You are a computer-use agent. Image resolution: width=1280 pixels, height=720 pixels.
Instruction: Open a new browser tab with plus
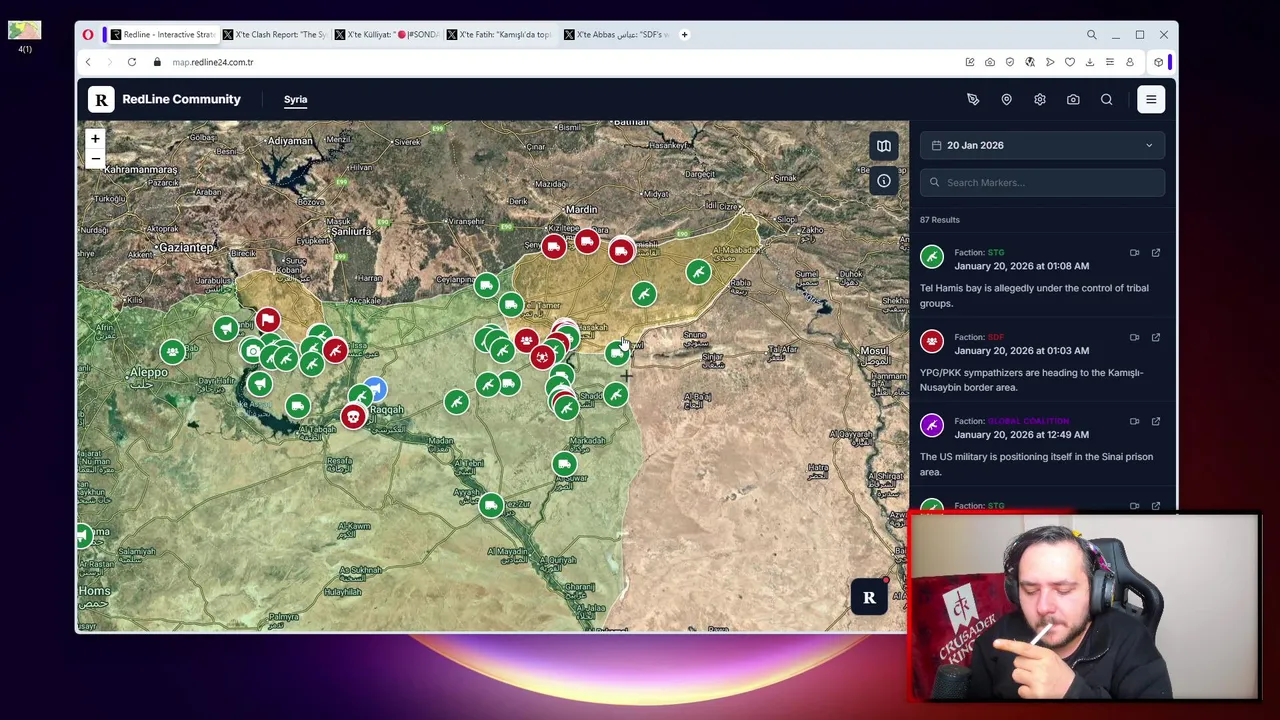point(684,34)
